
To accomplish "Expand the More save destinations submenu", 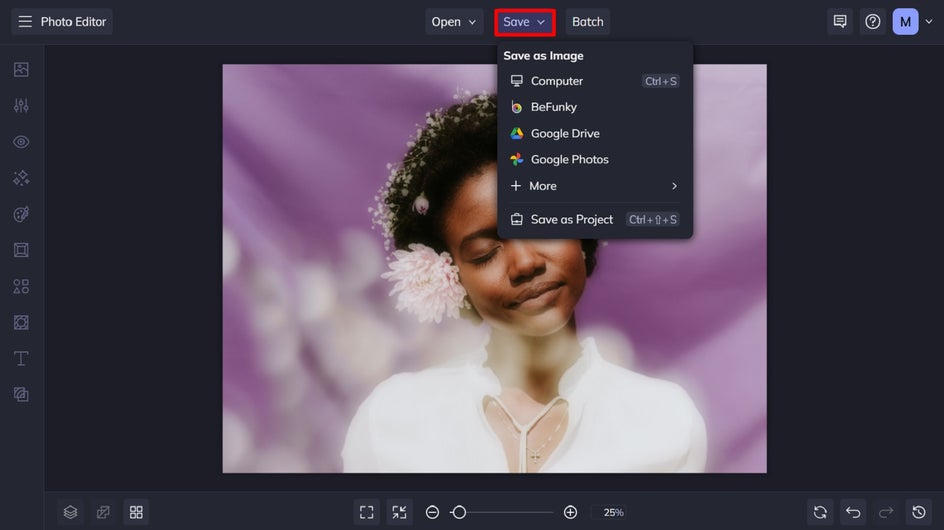I will [594, 186].
